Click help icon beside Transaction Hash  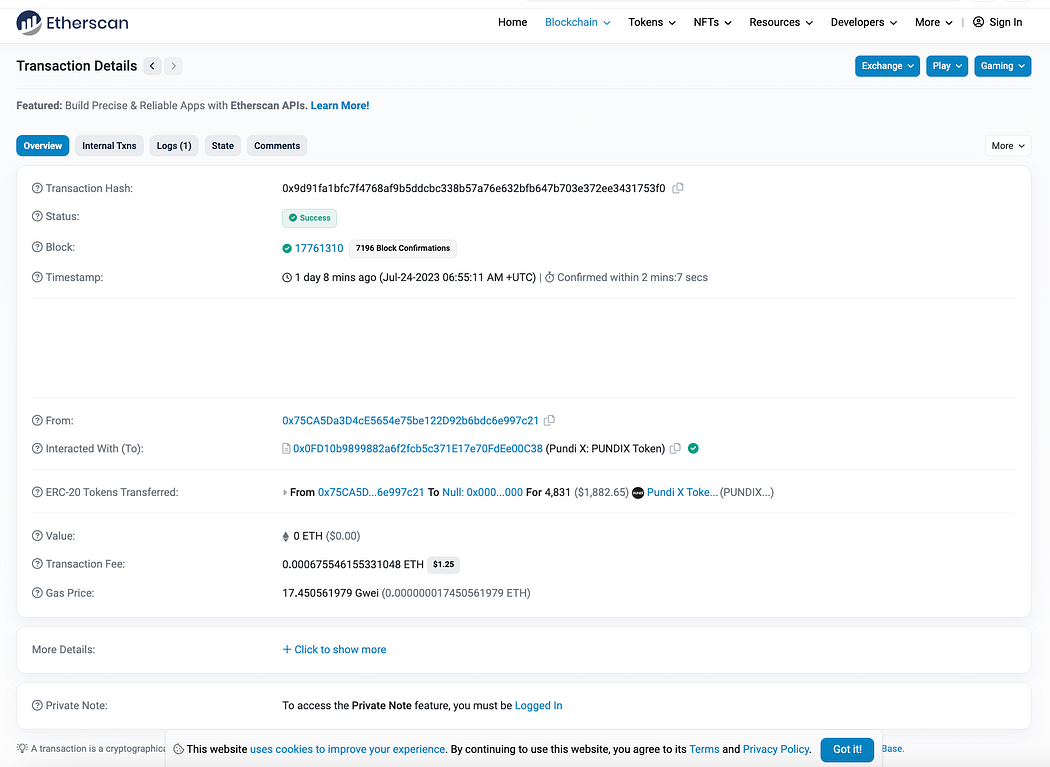click(x=37, y=188)
